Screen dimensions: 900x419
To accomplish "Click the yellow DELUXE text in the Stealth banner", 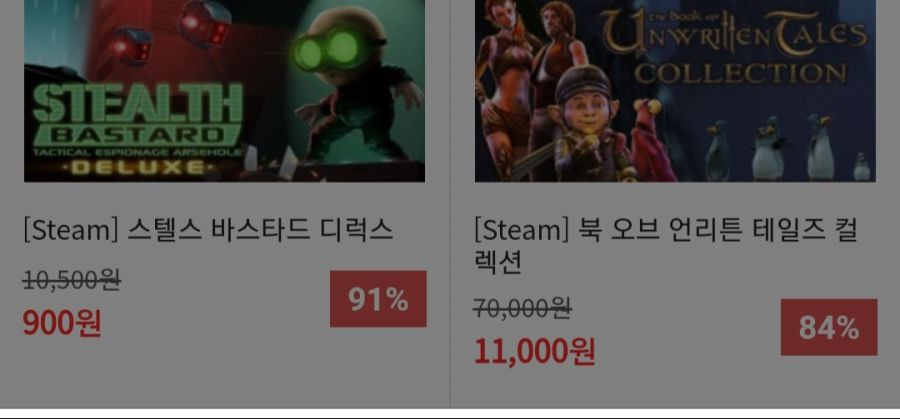I will pos(138,167).
